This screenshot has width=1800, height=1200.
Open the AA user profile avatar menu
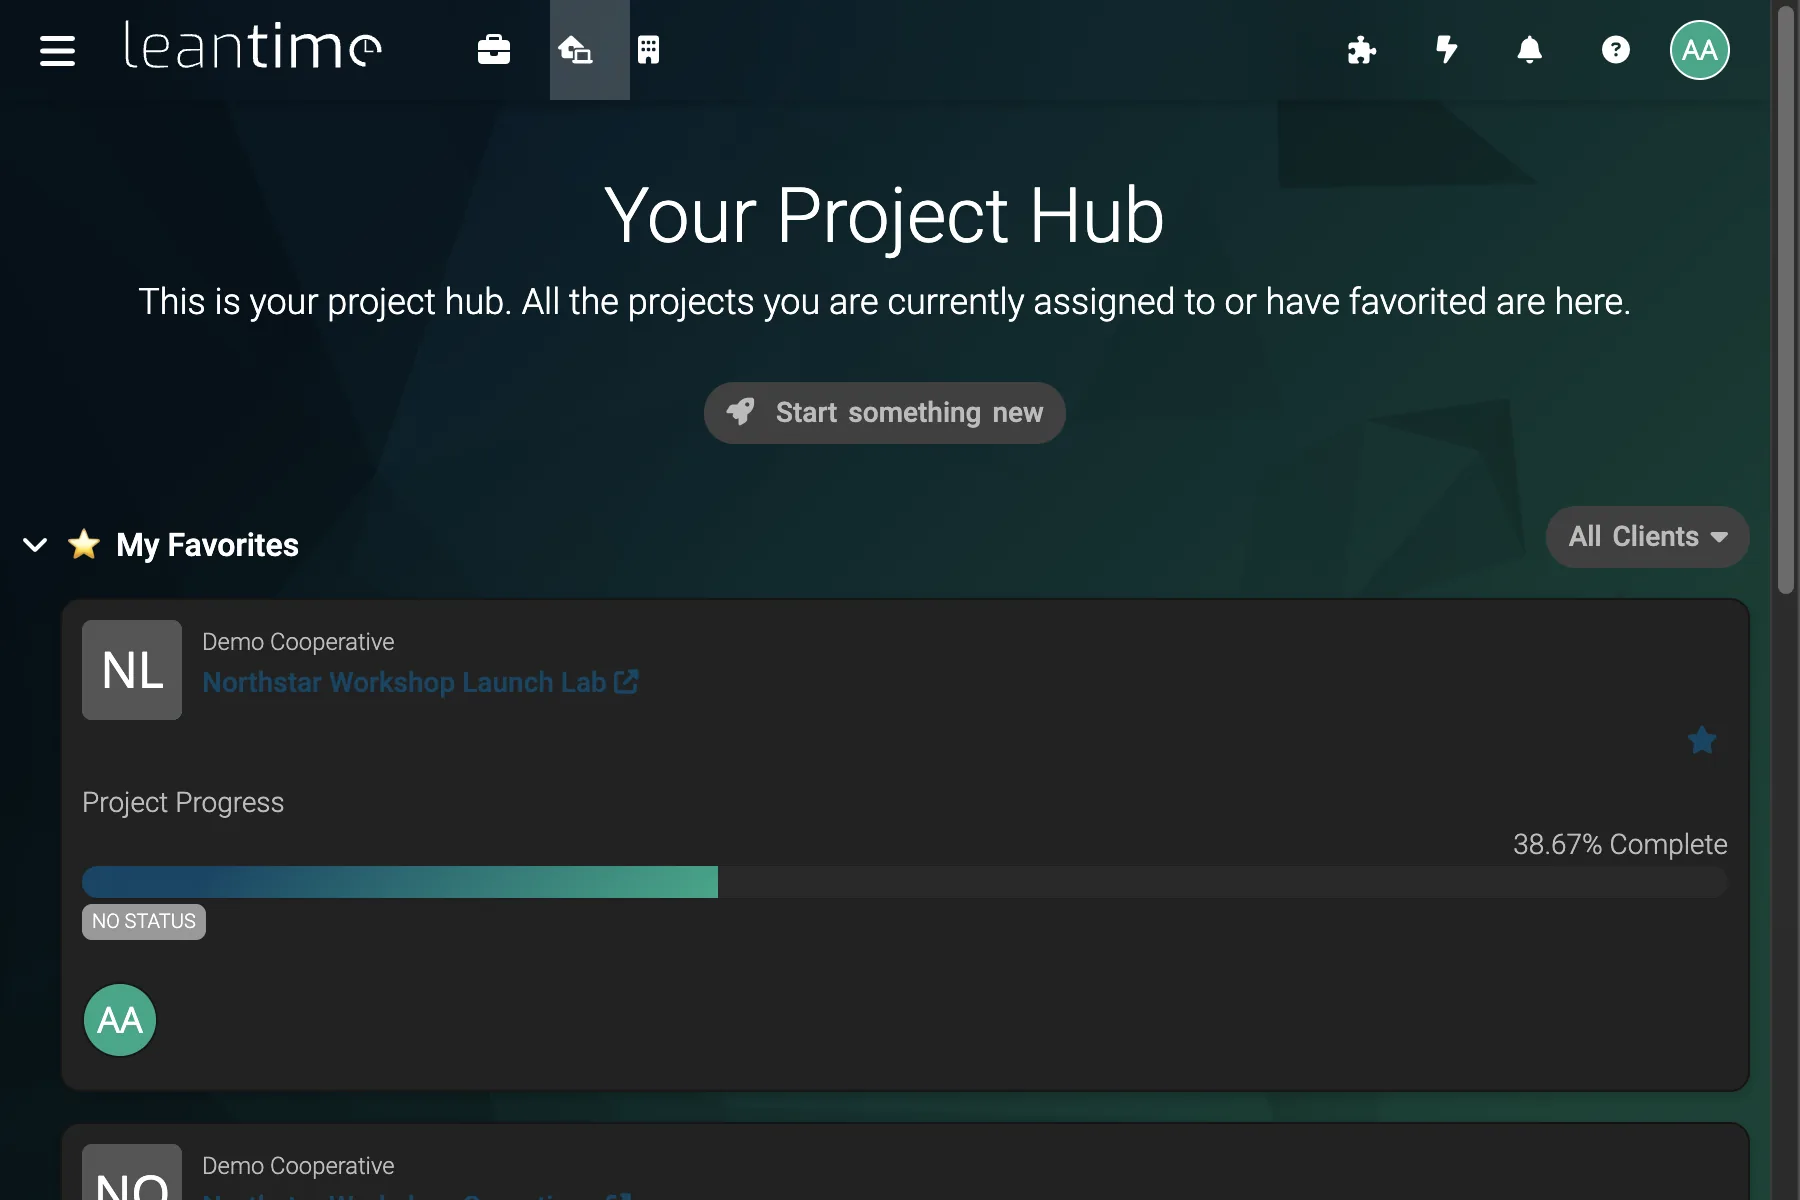click(x=1699, y=50)
